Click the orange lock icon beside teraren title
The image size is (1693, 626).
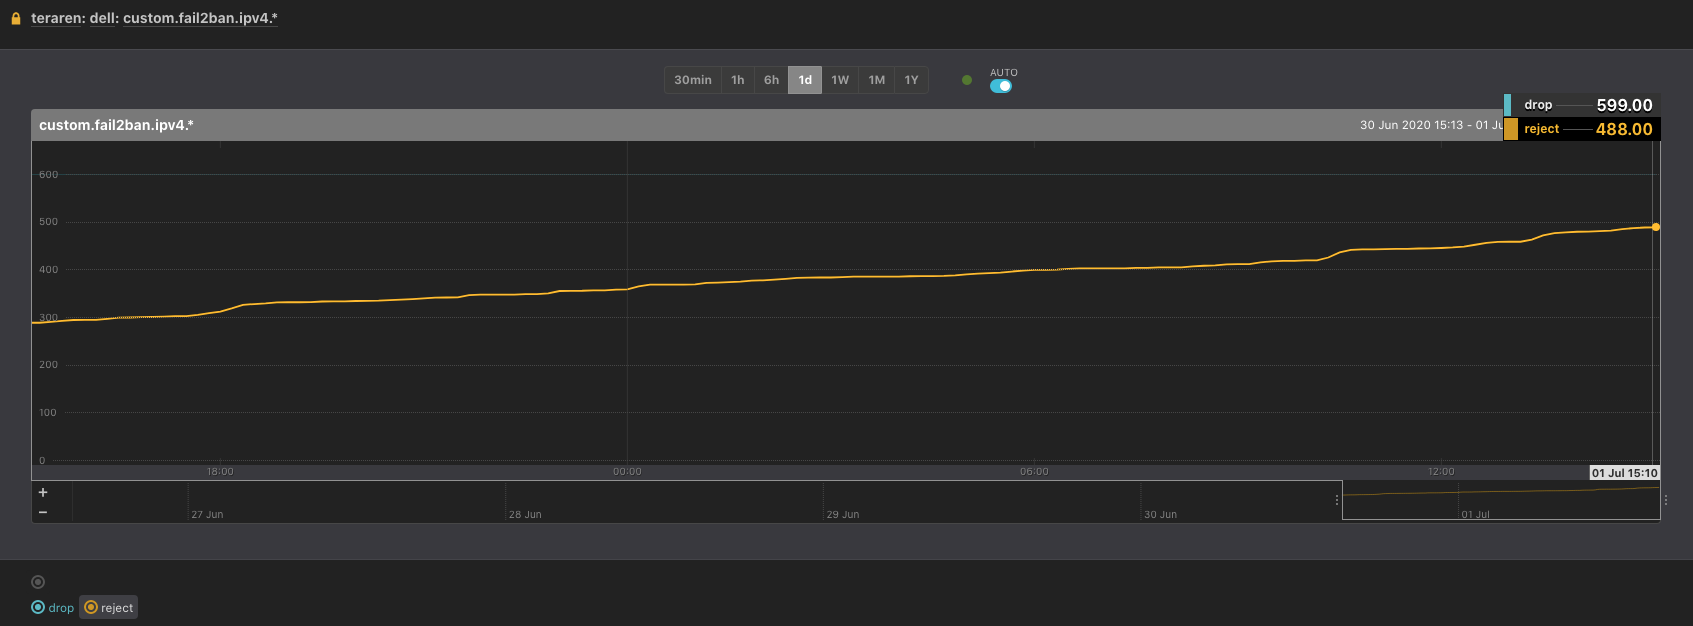[16, 18]
